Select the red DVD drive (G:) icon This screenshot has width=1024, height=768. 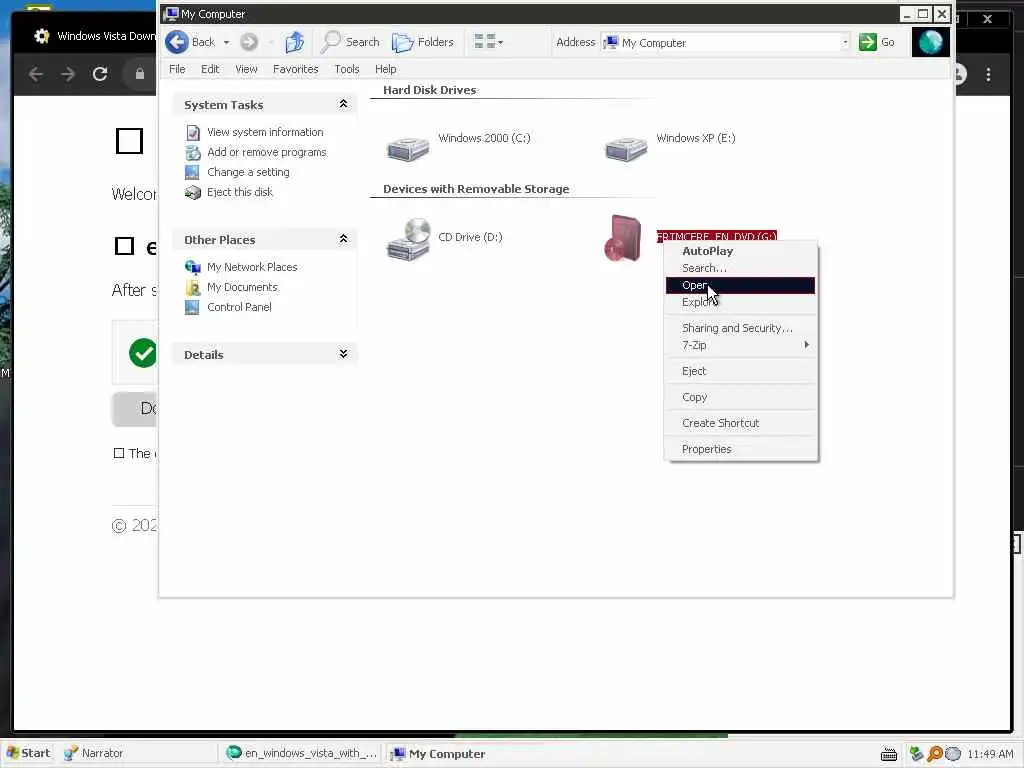[624, 238]
